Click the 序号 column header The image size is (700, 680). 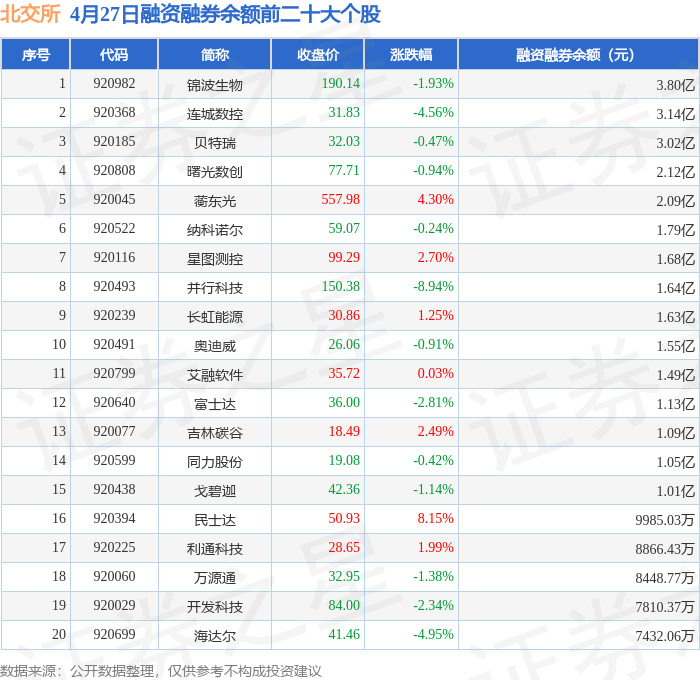pos(36,55)
